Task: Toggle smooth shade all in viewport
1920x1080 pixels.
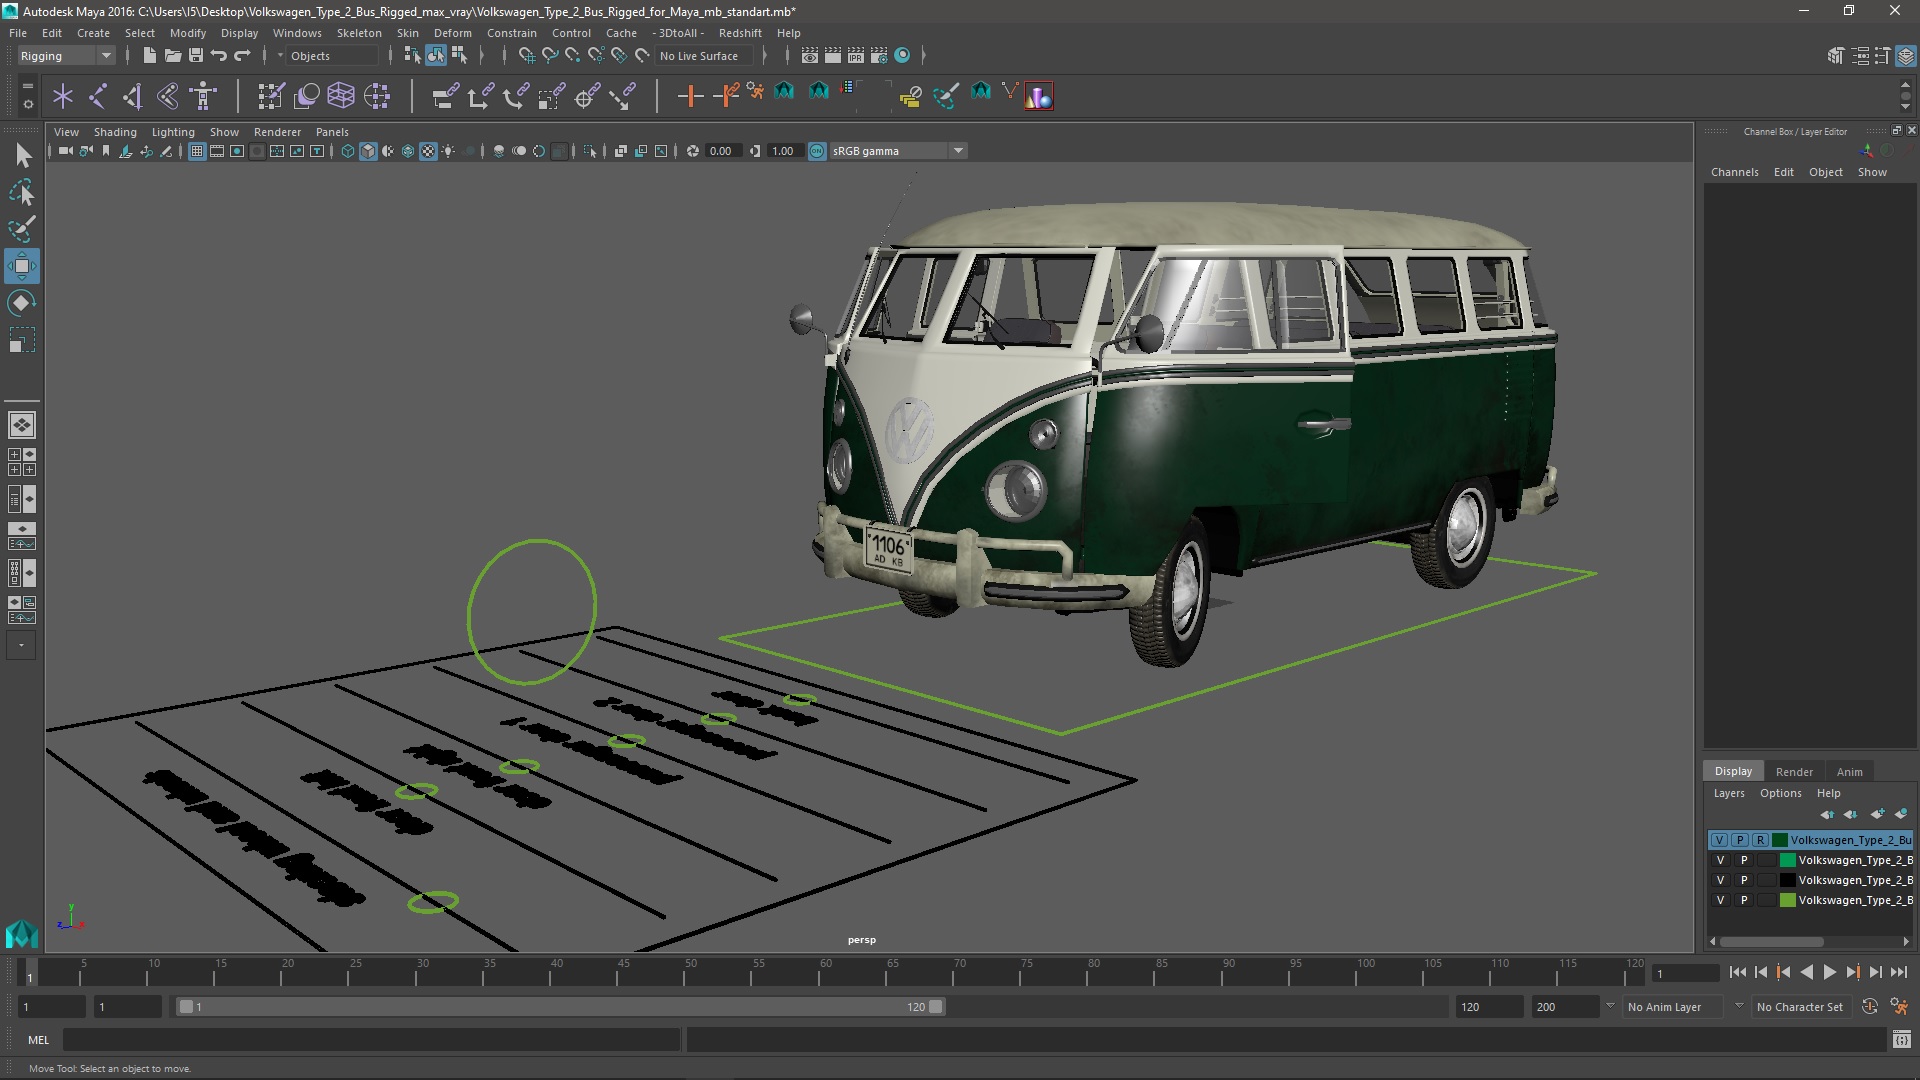Action: click(368, 151)
